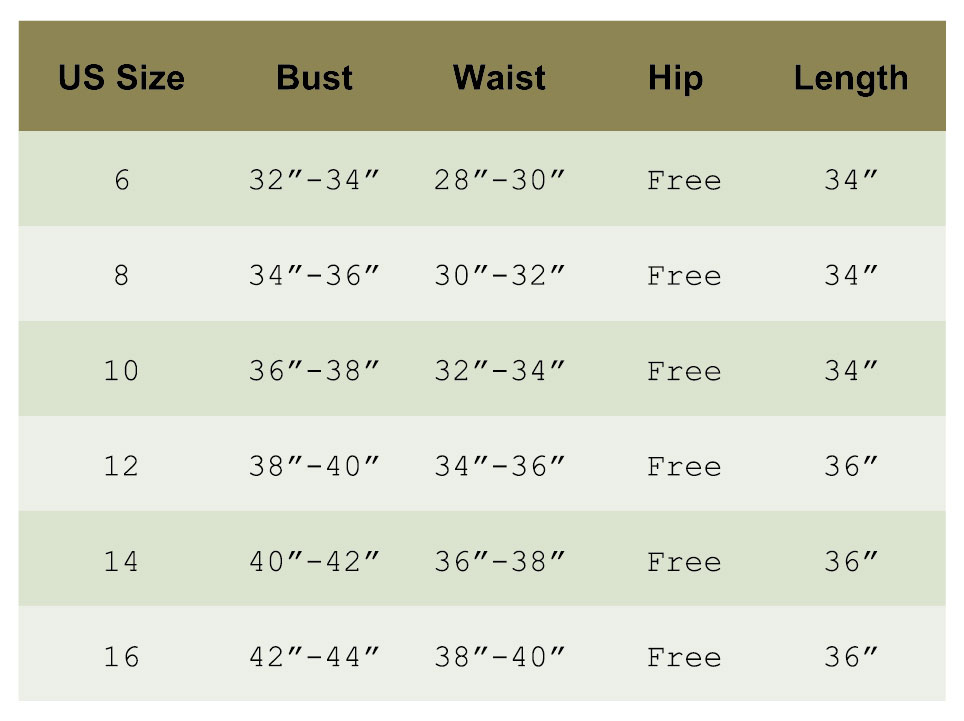Click the 34”-36” bust measurement cell
Viewport: 964px width, 721px height.
[314, 276]
